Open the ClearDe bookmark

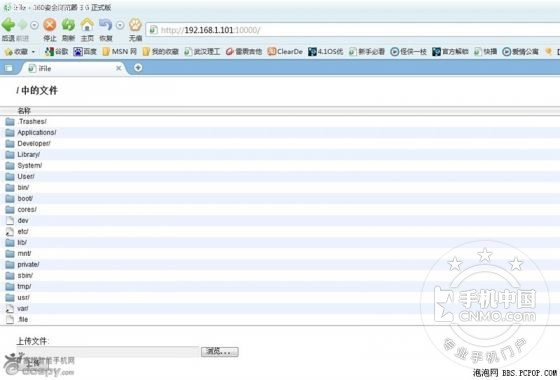(285, 52)
